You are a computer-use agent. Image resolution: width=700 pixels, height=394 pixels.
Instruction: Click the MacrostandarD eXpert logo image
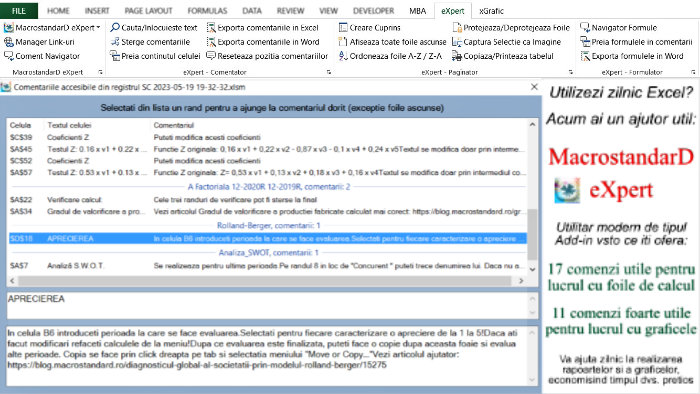(x=567, y=190)
